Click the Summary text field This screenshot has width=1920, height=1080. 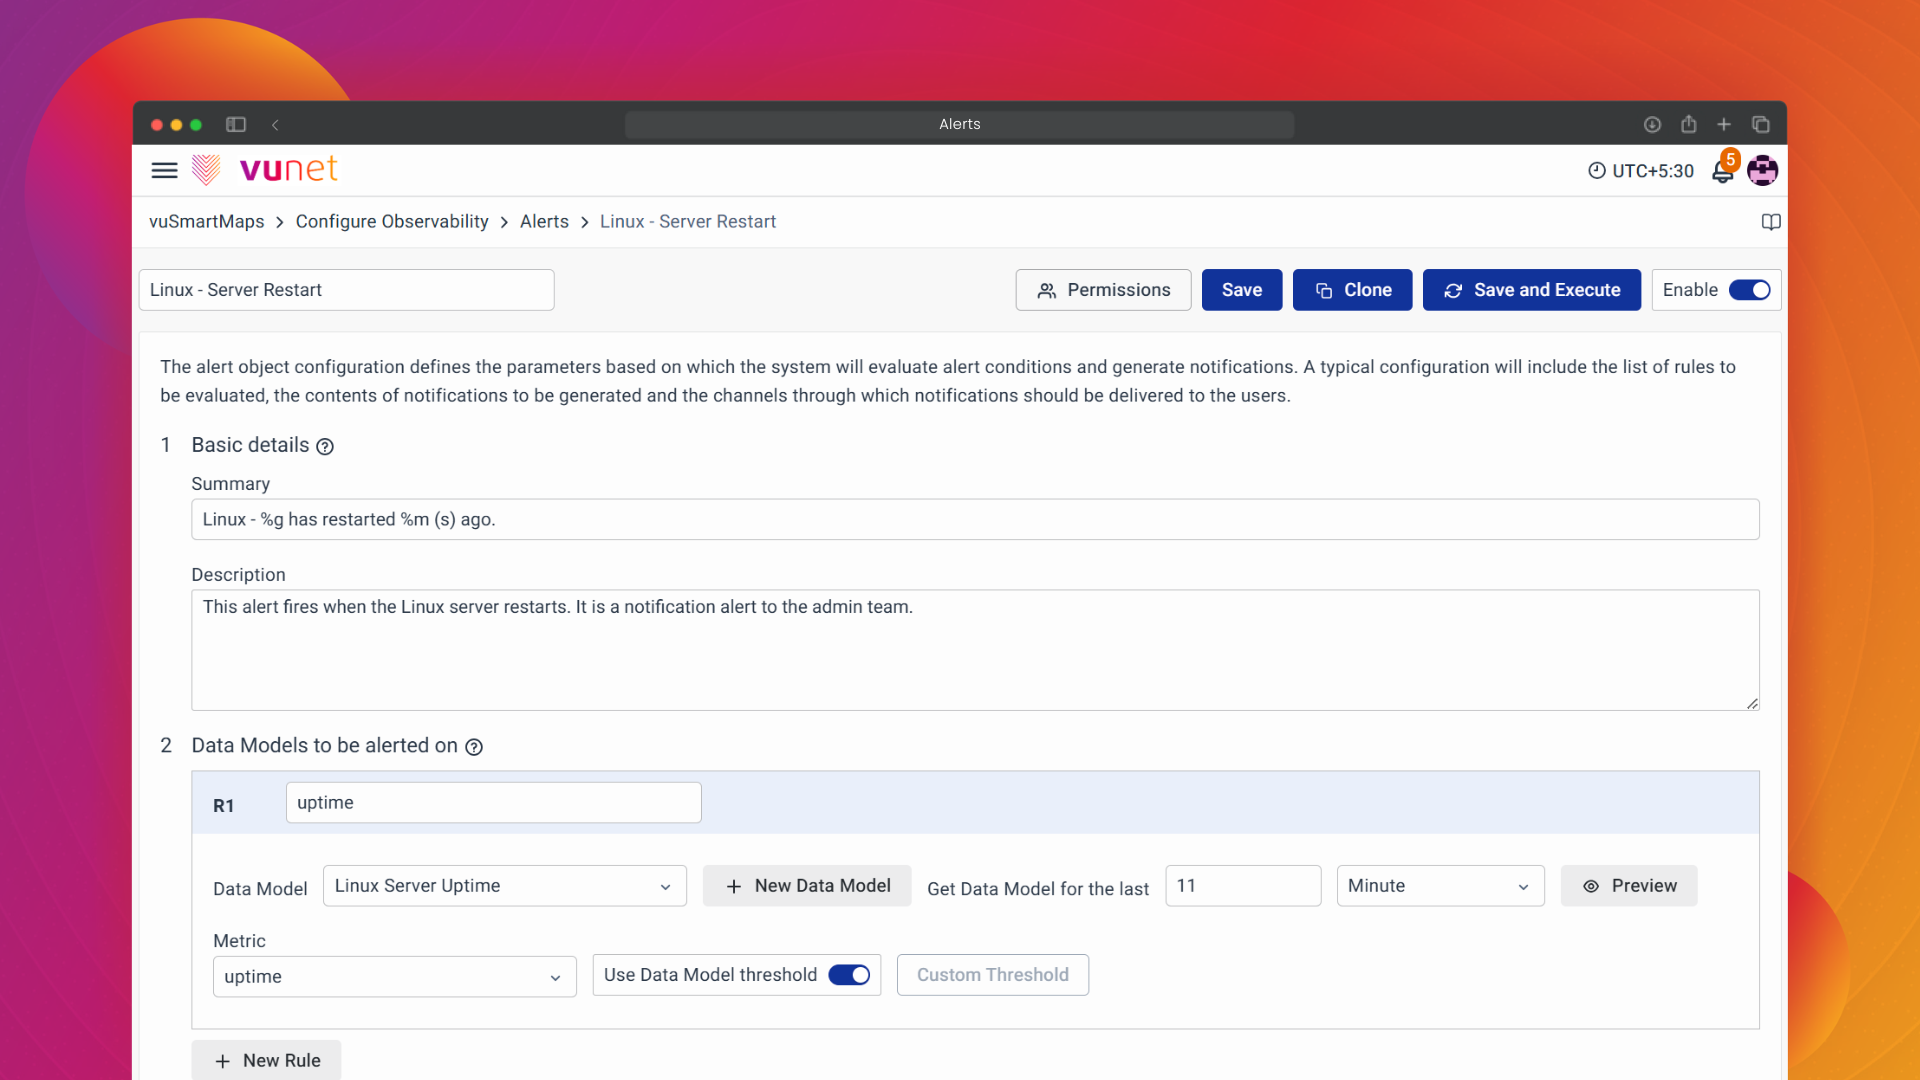click(x=974, y=520)
